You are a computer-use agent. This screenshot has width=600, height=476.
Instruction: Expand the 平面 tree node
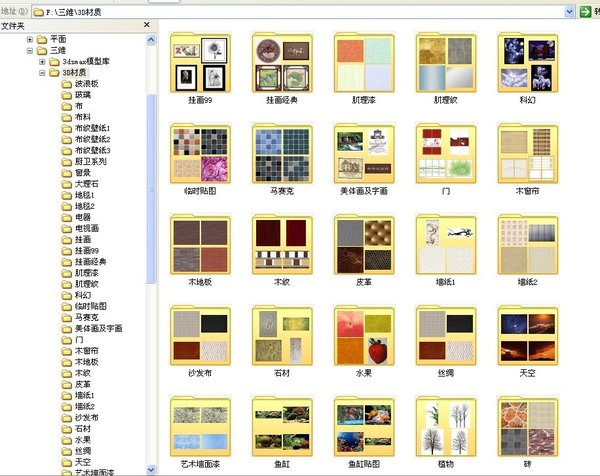tap(30, 39)
